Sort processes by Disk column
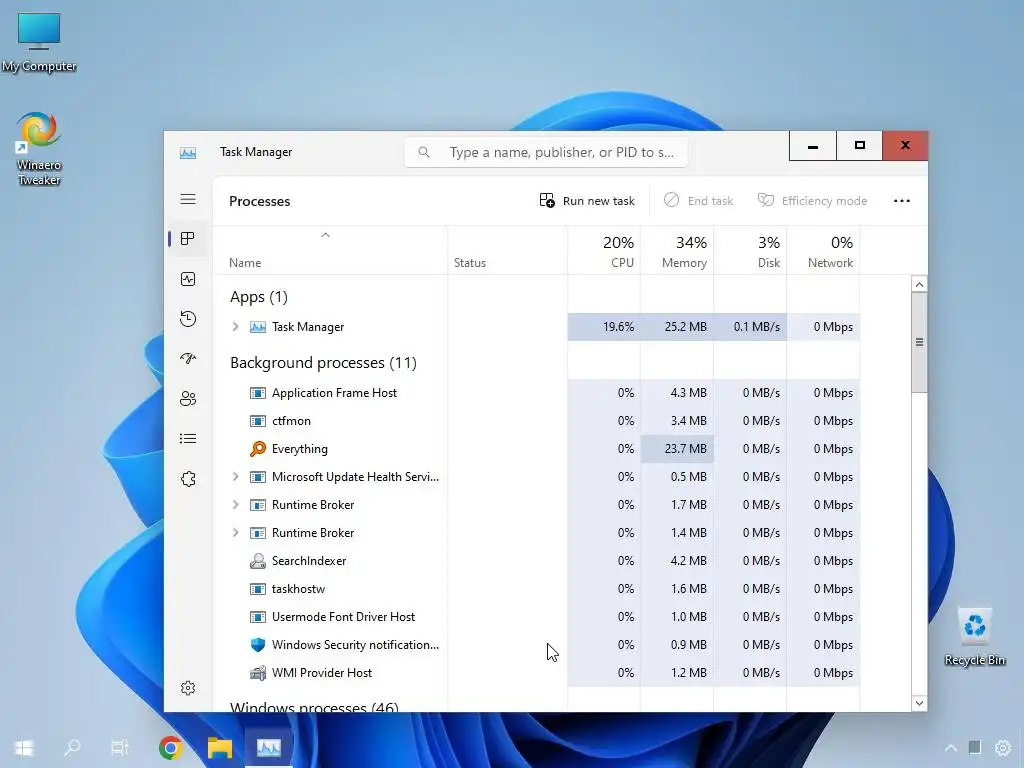This screenshot has width=1024, height=768. tap(750, 251)
